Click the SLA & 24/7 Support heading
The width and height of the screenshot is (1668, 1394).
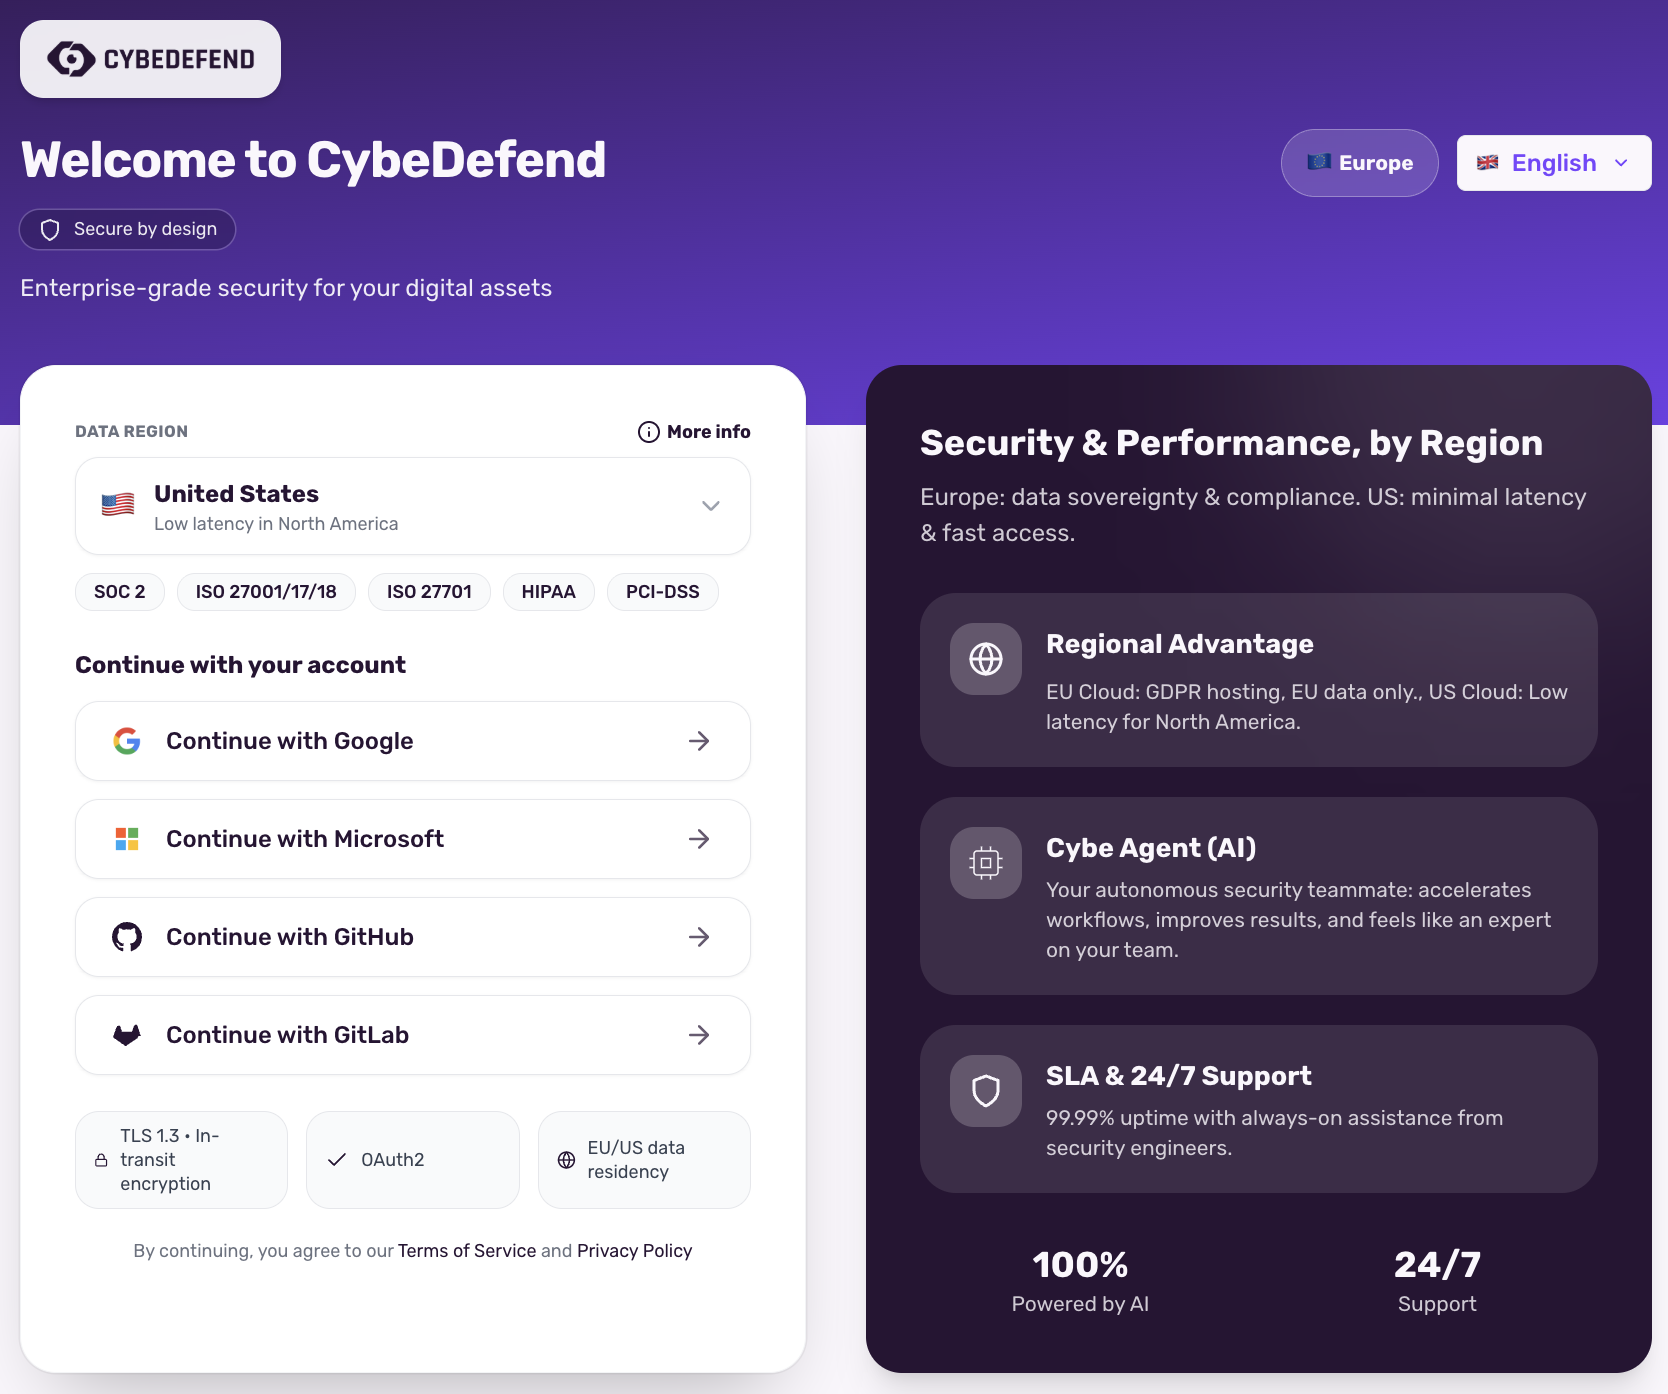tap(1178, 1076)
